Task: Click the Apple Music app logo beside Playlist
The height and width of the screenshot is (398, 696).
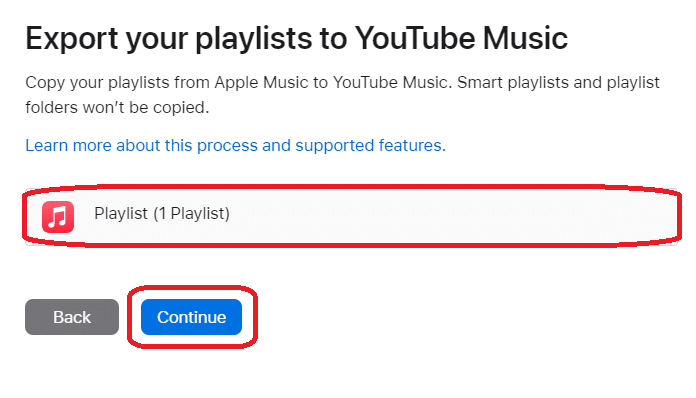Action: point(58,217)
